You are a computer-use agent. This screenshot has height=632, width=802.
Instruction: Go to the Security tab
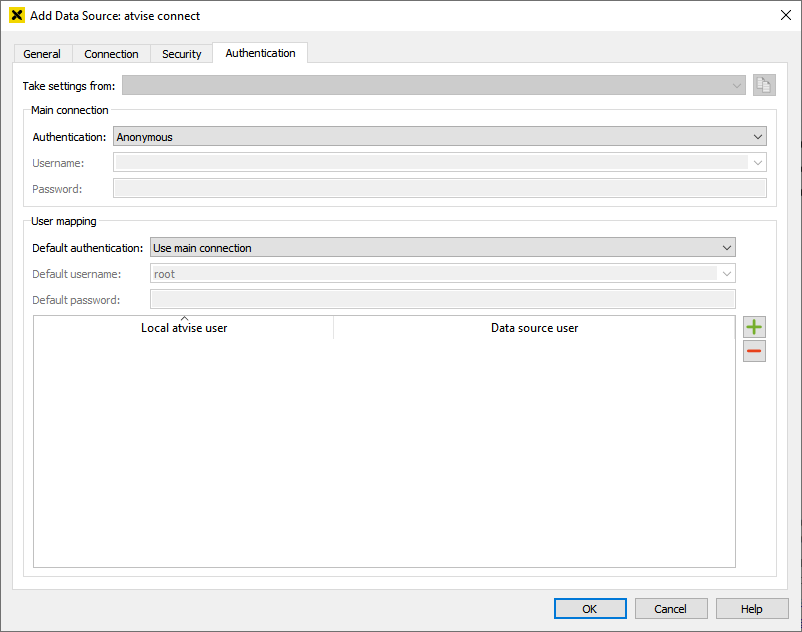click(x=182, y=54)
